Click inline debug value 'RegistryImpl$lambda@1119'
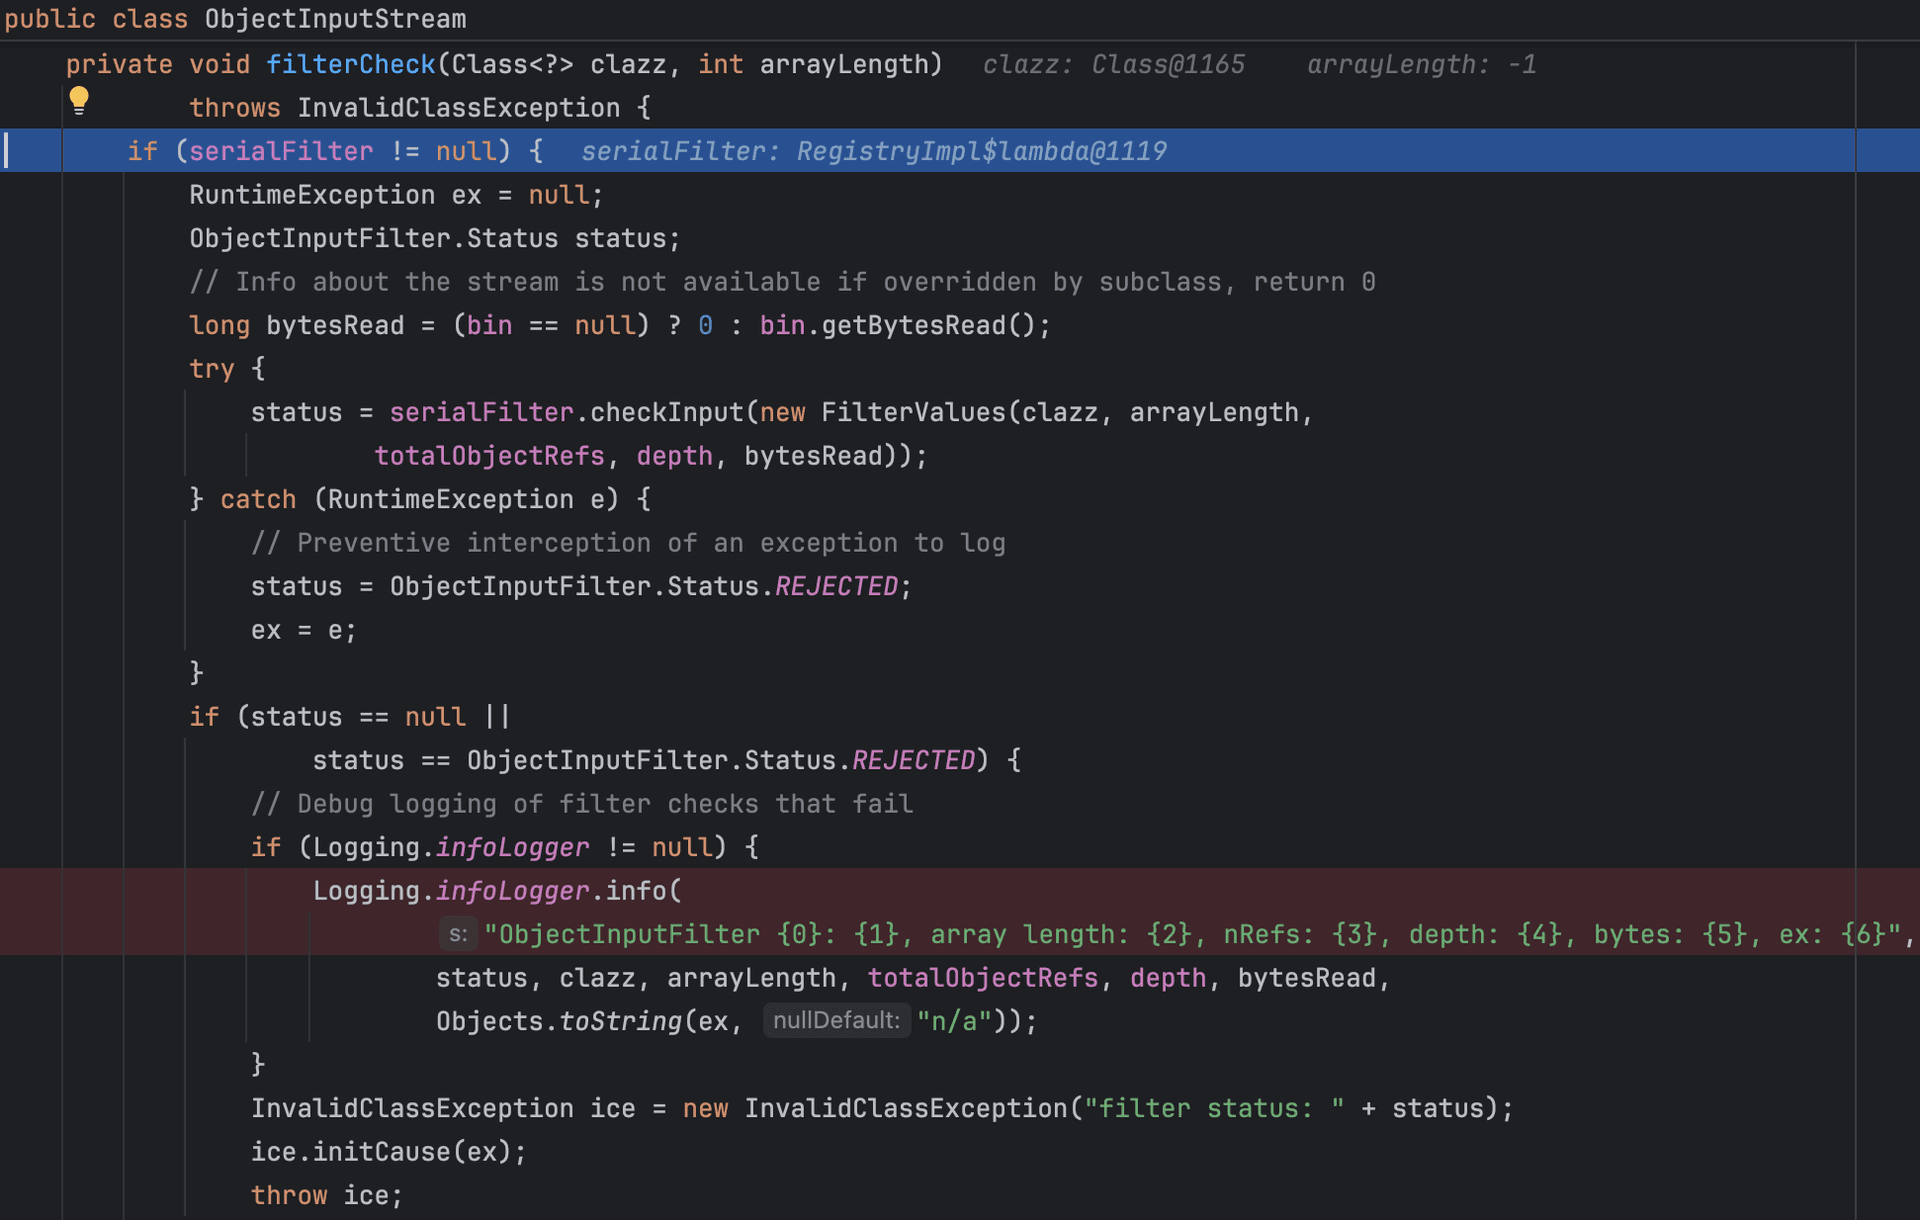Image resolution: width=1920 pixels, height=1220 pixels. tap(980, 151)
